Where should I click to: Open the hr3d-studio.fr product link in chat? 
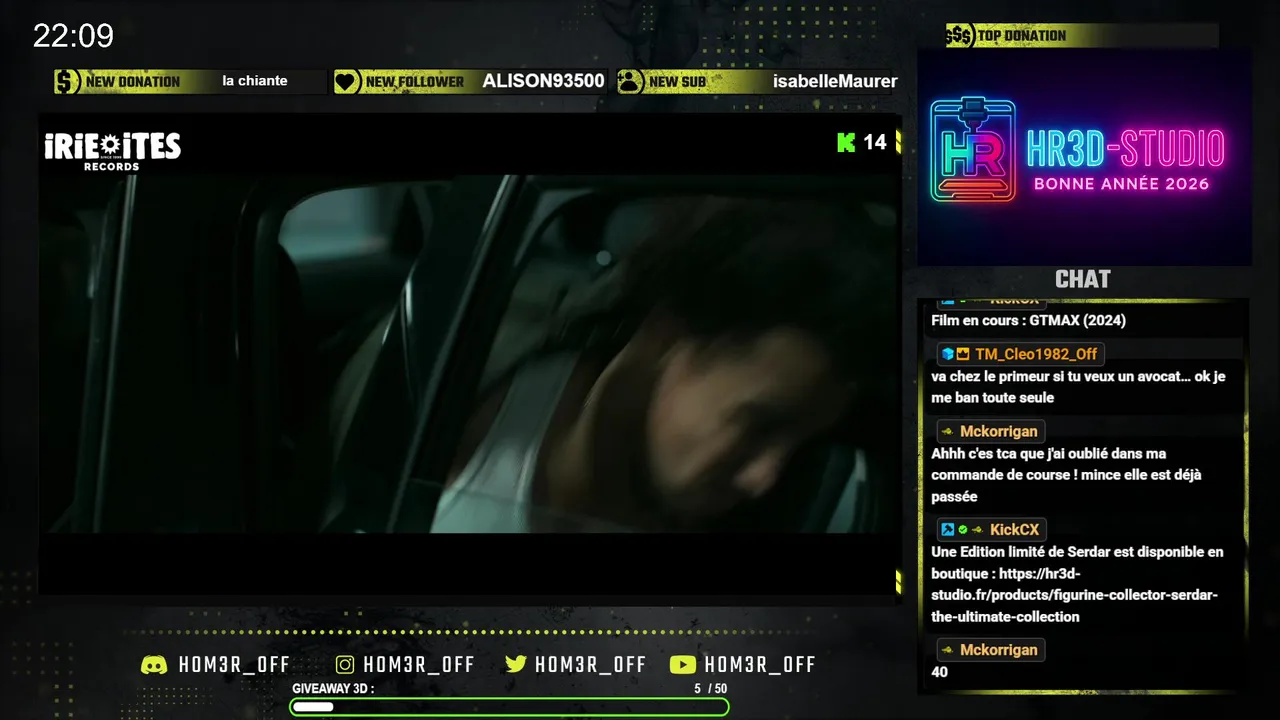coord(1075,595)
